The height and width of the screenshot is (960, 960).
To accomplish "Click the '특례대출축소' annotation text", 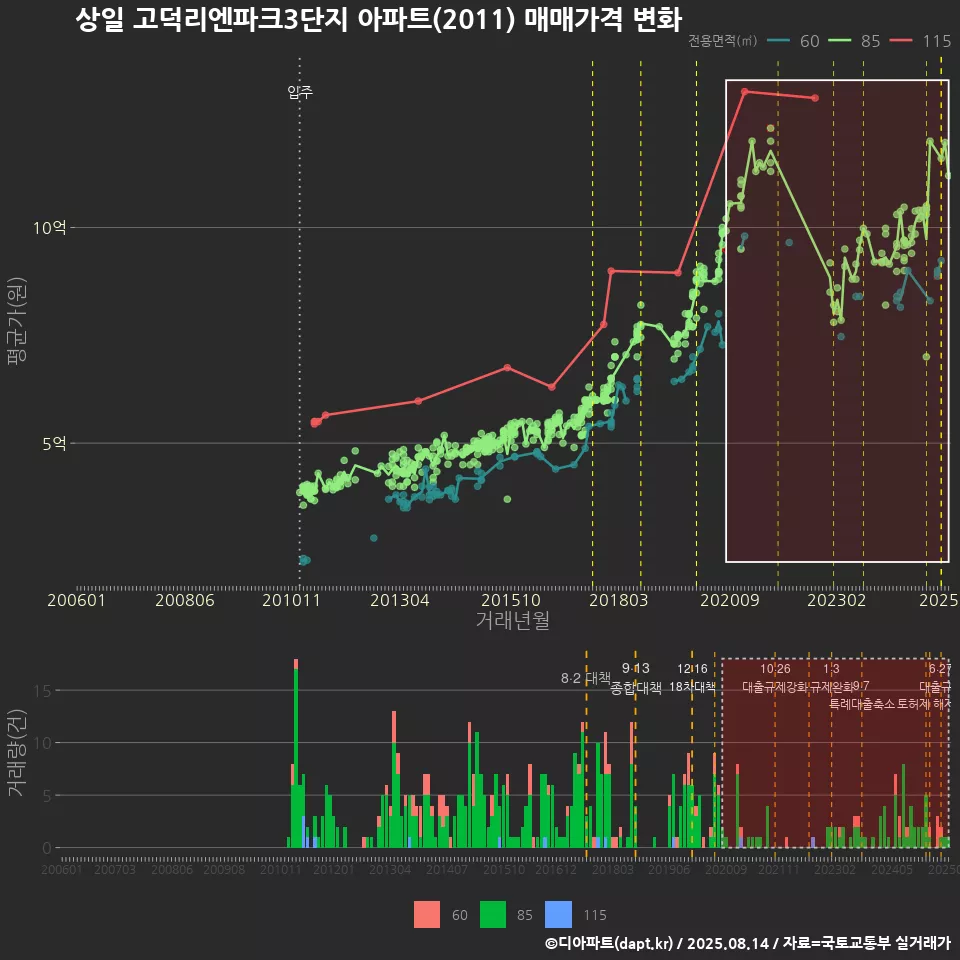I will coord(862,704).
